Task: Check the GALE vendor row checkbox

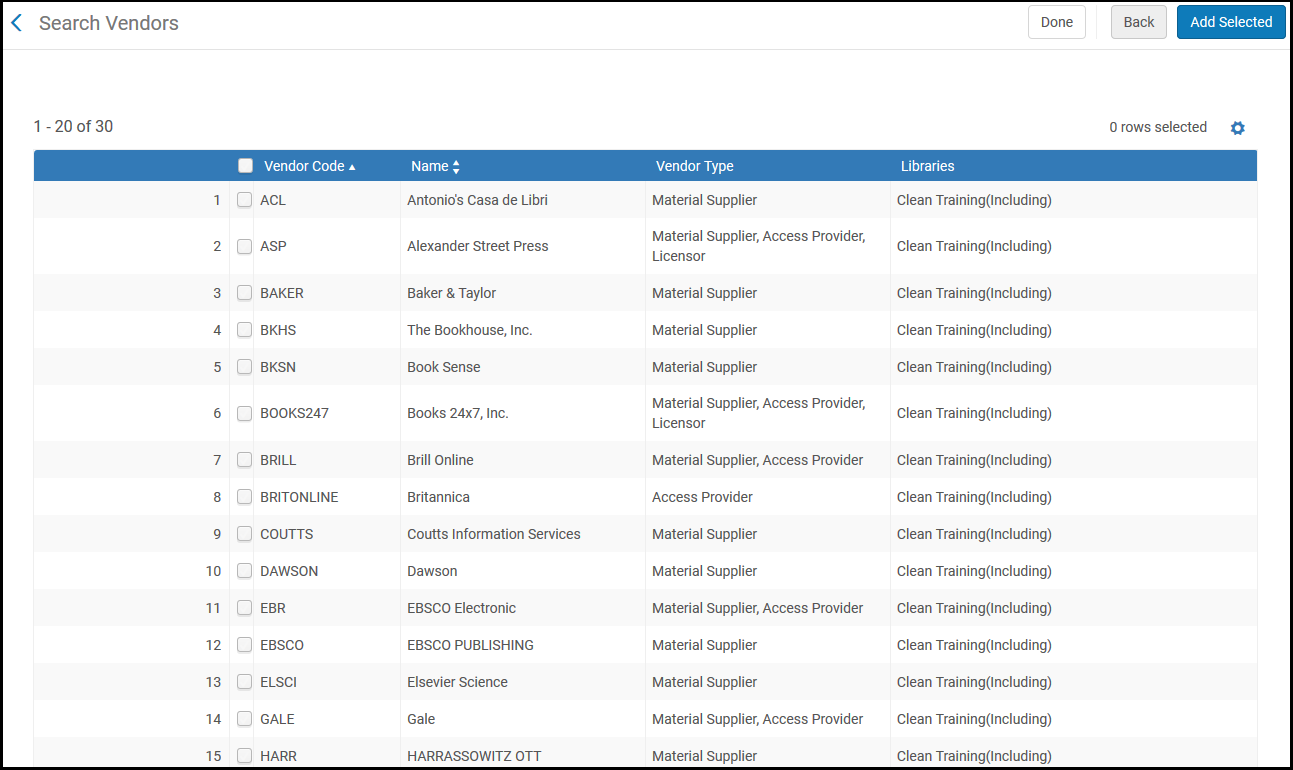Action: tap(244, 719)
